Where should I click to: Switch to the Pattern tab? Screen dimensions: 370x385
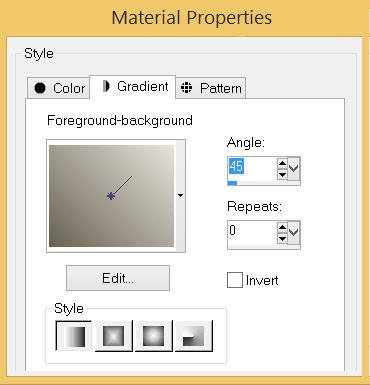(211, 88)
